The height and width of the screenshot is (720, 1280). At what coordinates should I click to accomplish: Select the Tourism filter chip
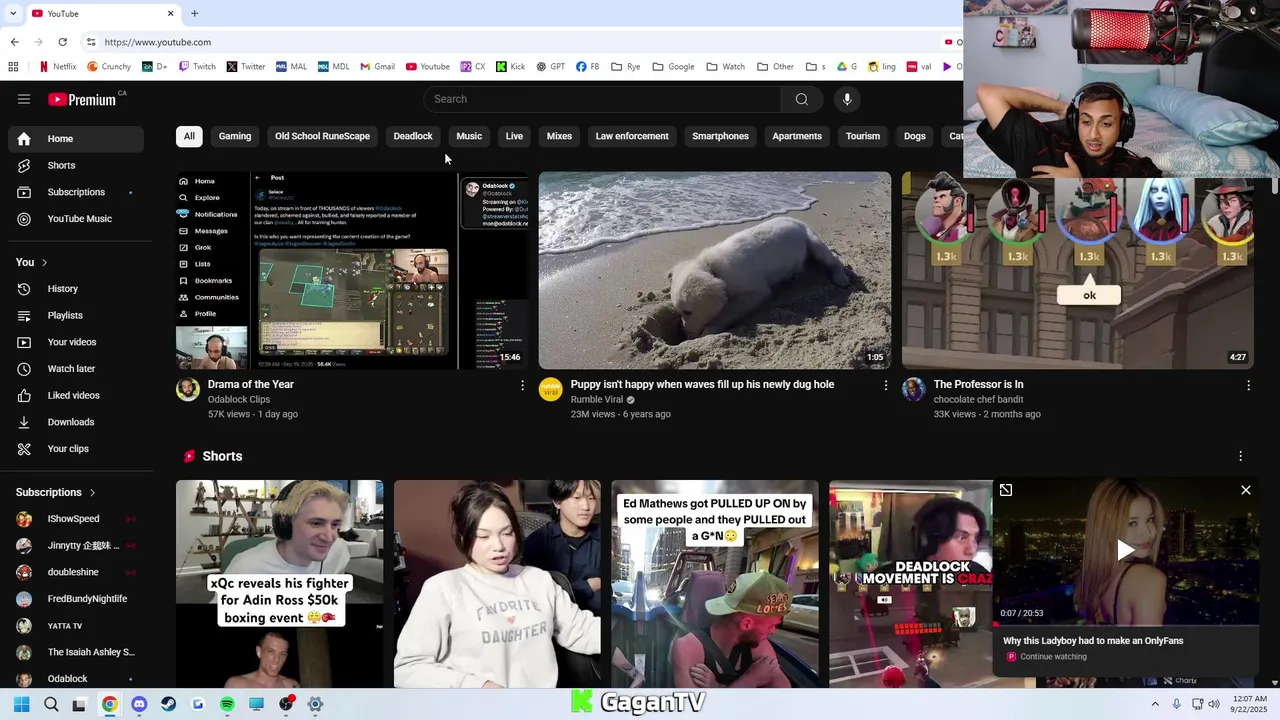click(863, 136)
